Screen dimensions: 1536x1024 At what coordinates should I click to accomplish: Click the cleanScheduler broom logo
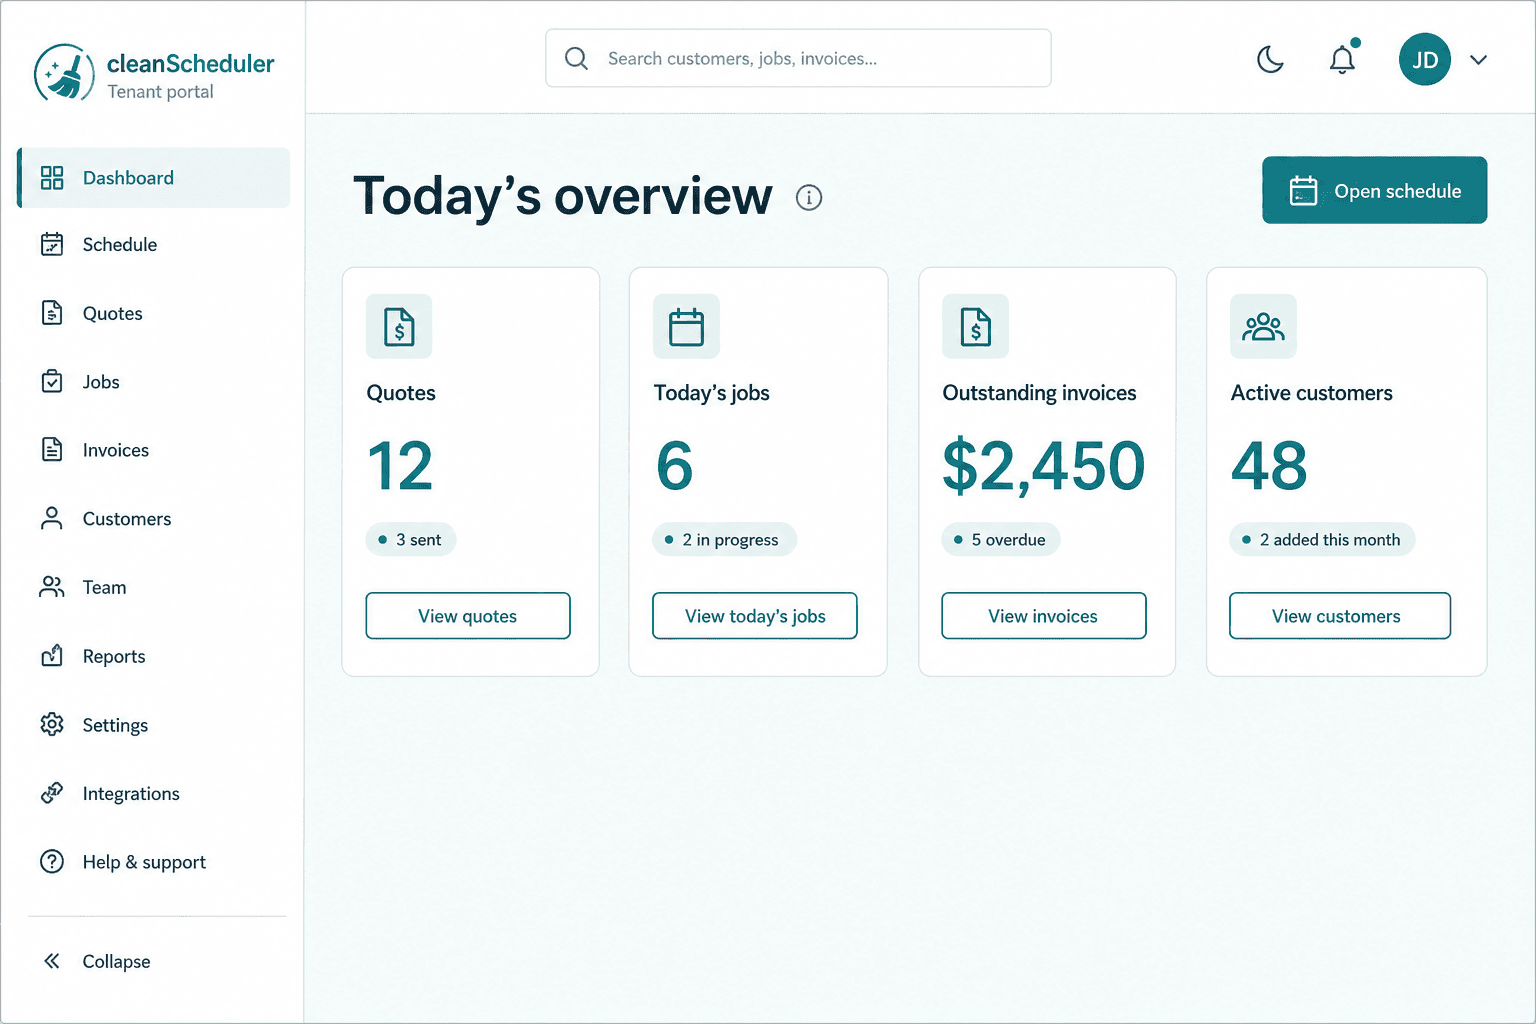(65, 73)
